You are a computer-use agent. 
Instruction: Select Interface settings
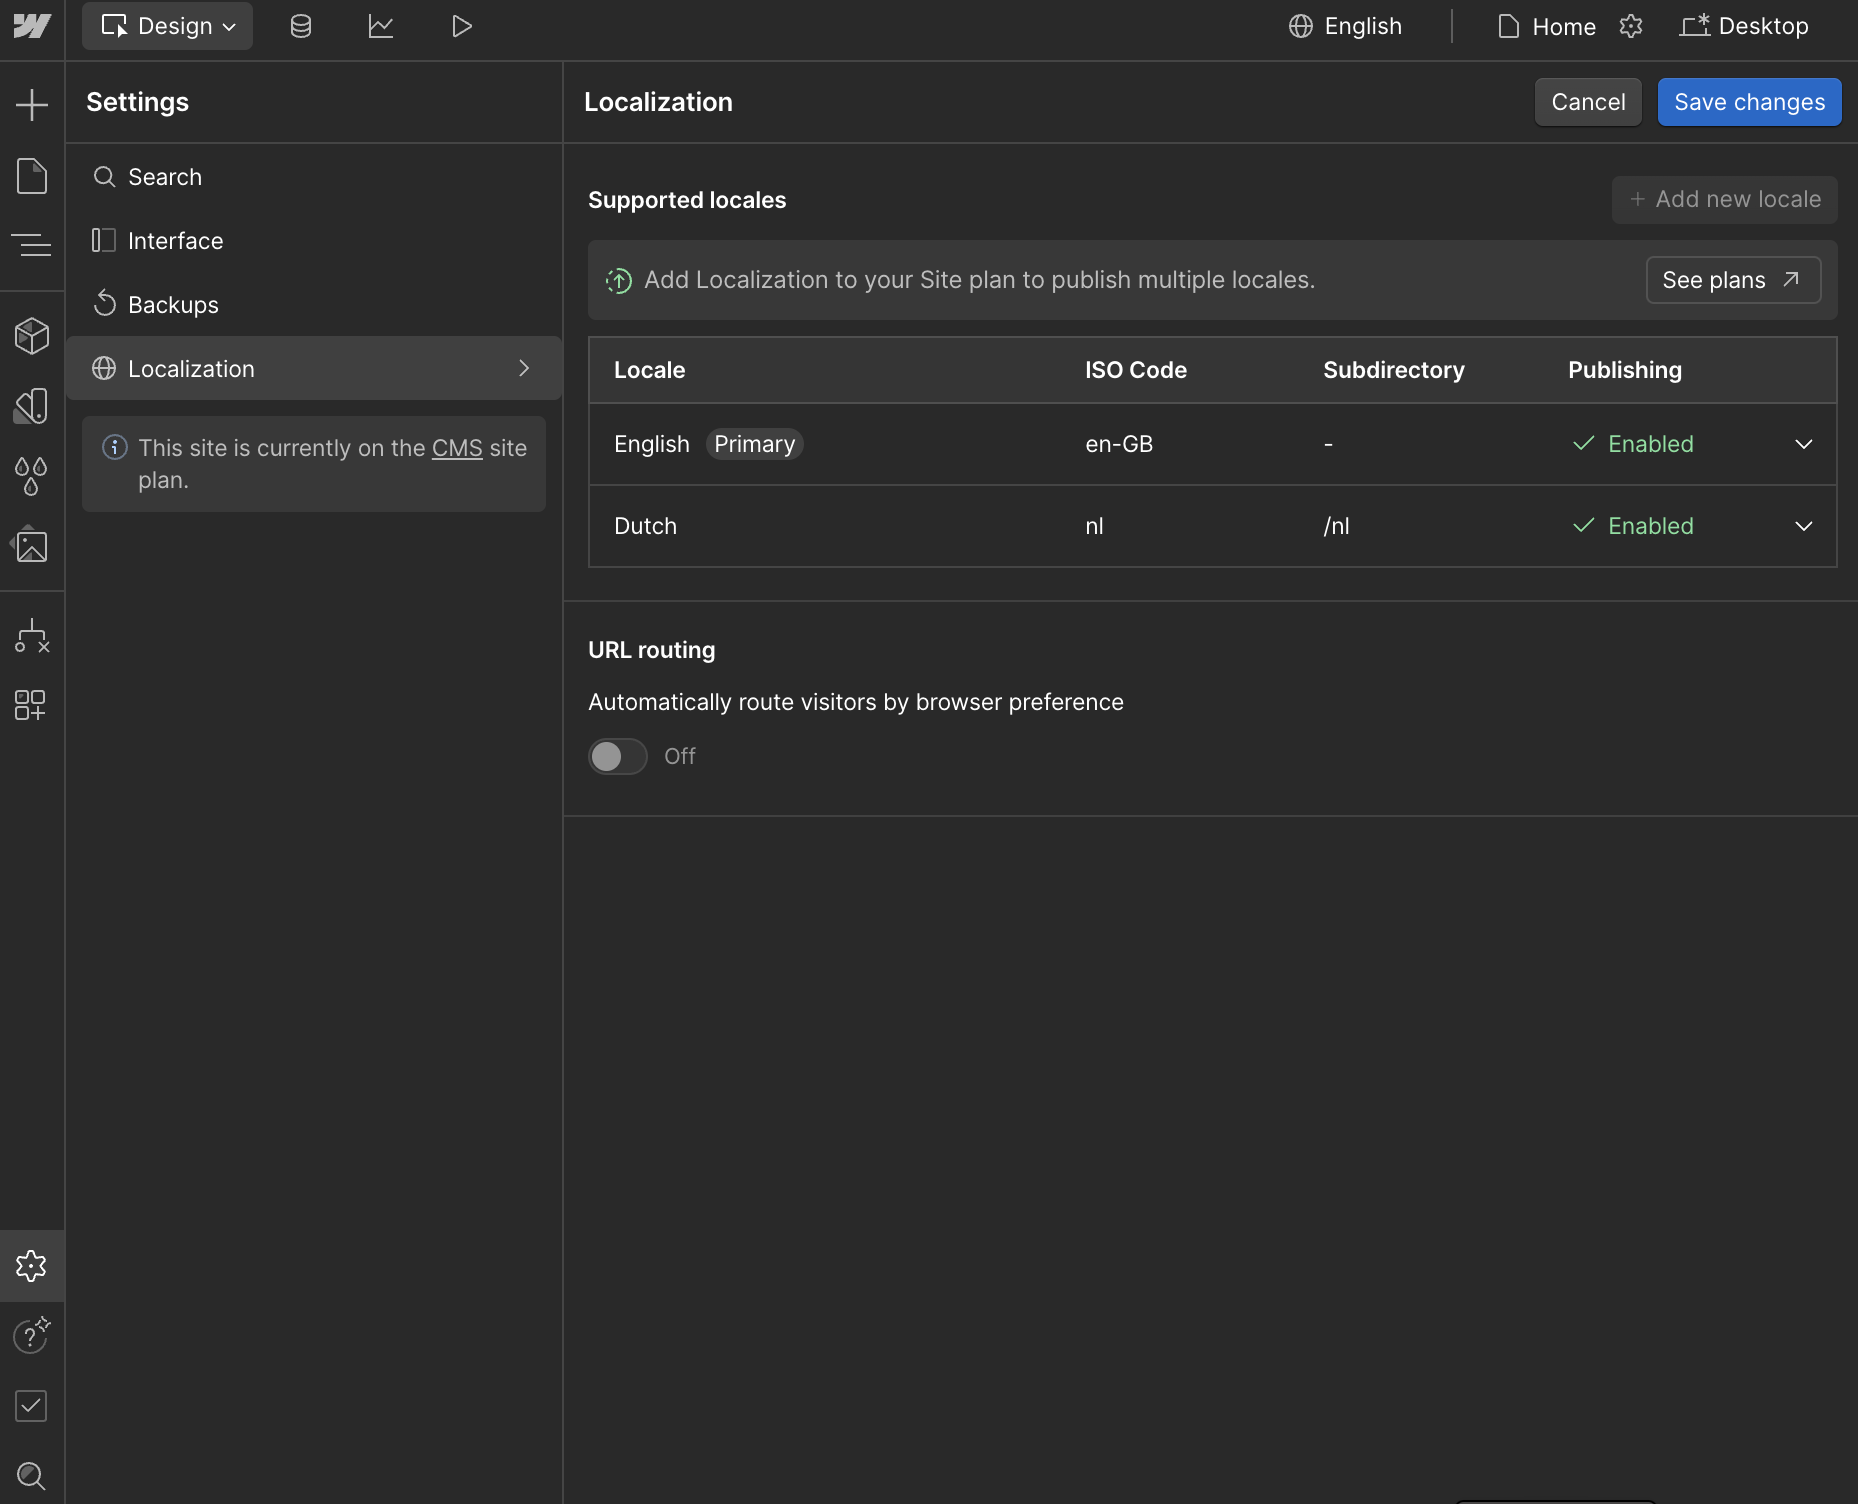(314, 241)
